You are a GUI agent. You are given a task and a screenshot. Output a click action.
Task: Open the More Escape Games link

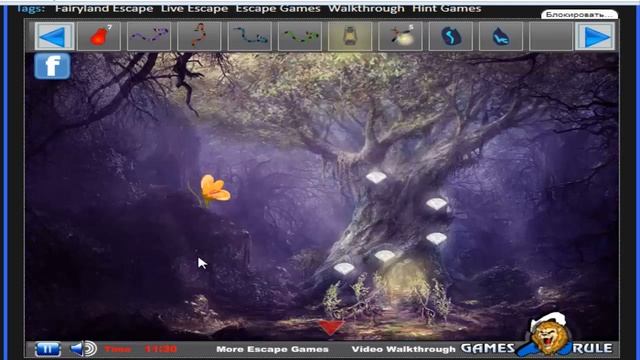click(272, 349)
